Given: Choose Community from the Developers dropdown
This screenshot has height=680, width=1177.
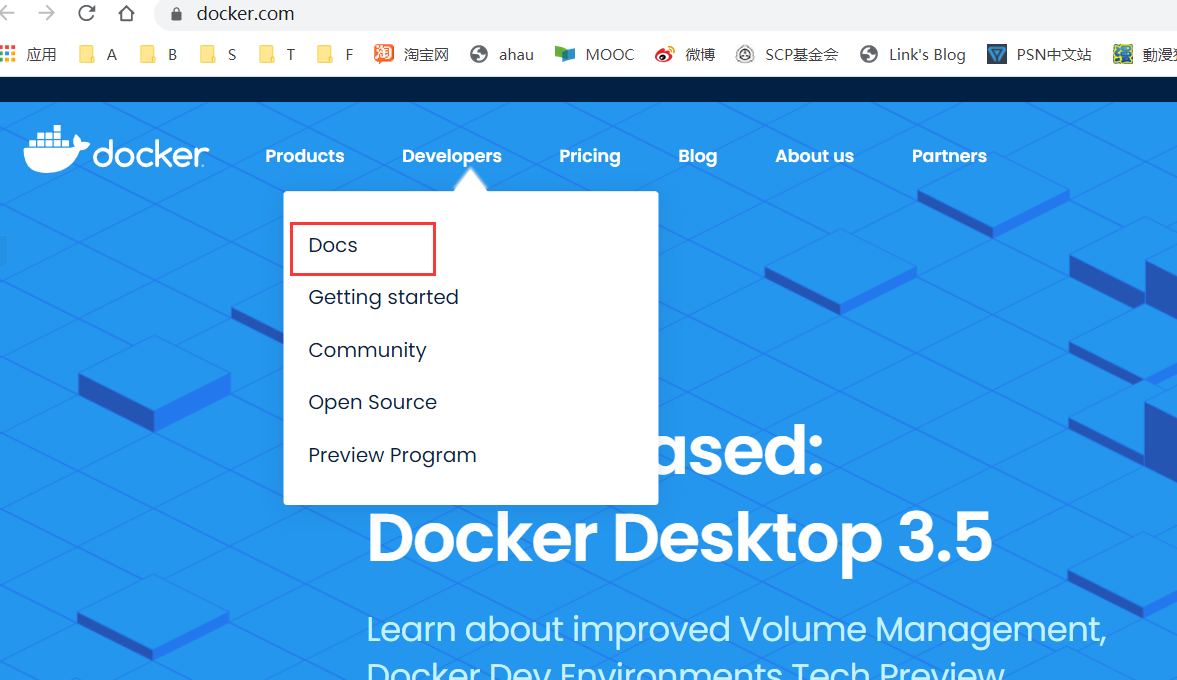Looking at the screenshot, I should coord(367,350).
